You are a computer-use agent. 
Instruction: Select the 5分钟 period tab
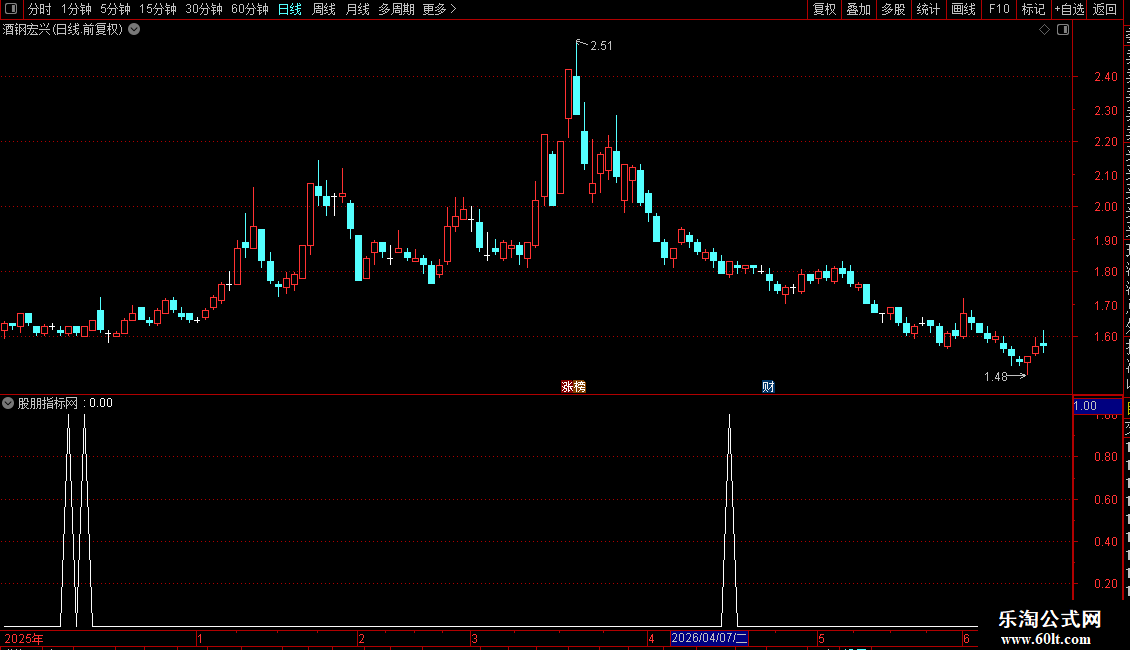115,9
